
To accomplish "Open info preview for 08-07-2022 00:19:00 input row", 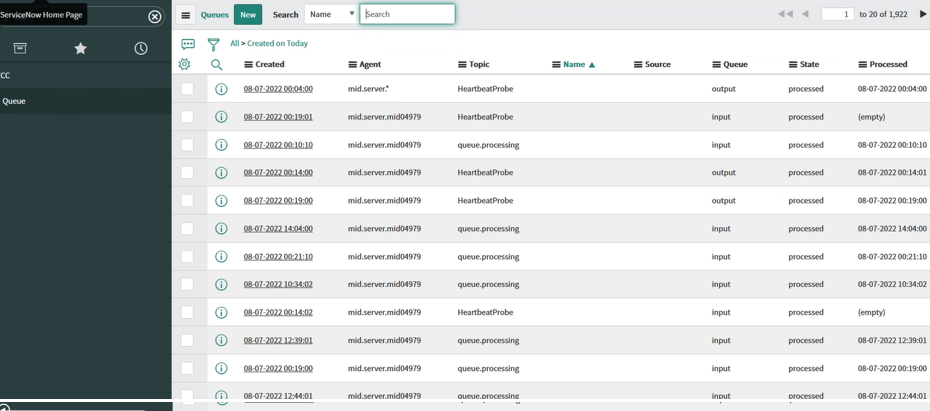I will 221,368.
